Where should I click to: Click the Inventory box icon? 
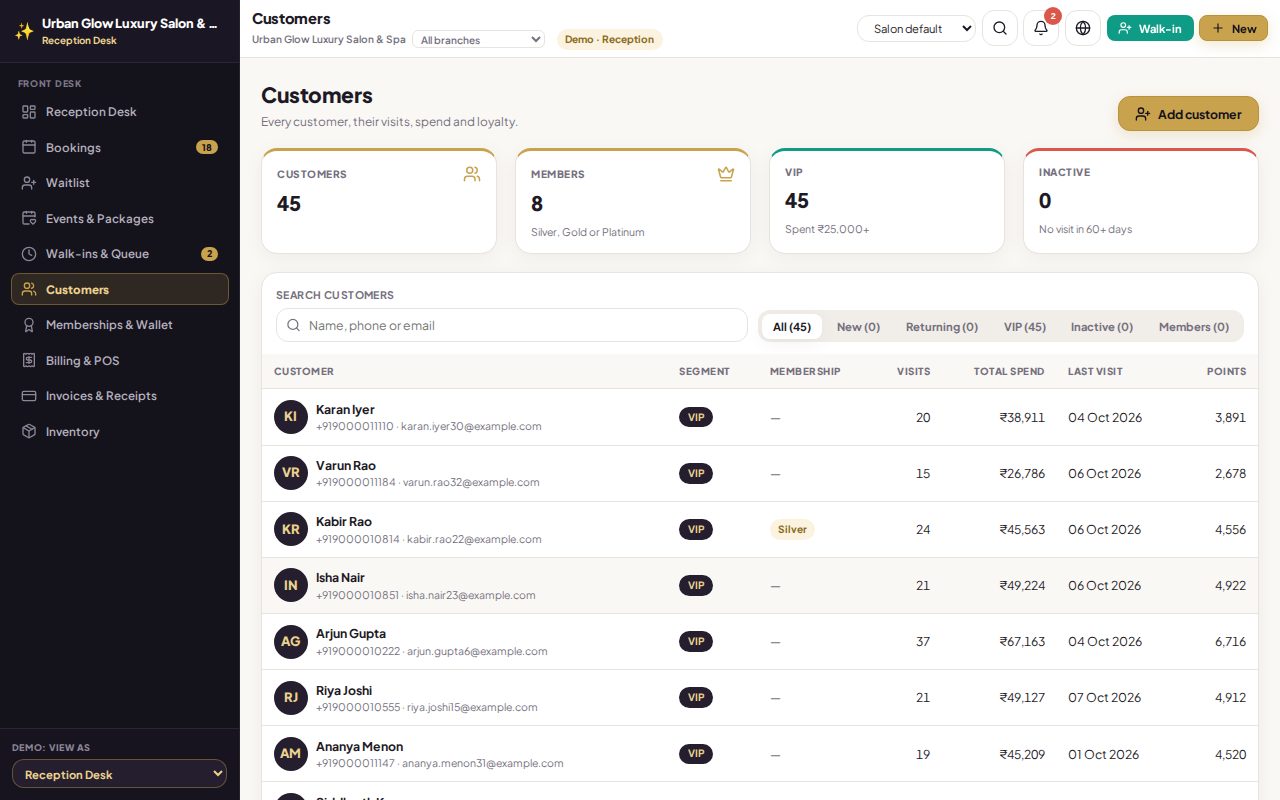(x=29, y=432)
